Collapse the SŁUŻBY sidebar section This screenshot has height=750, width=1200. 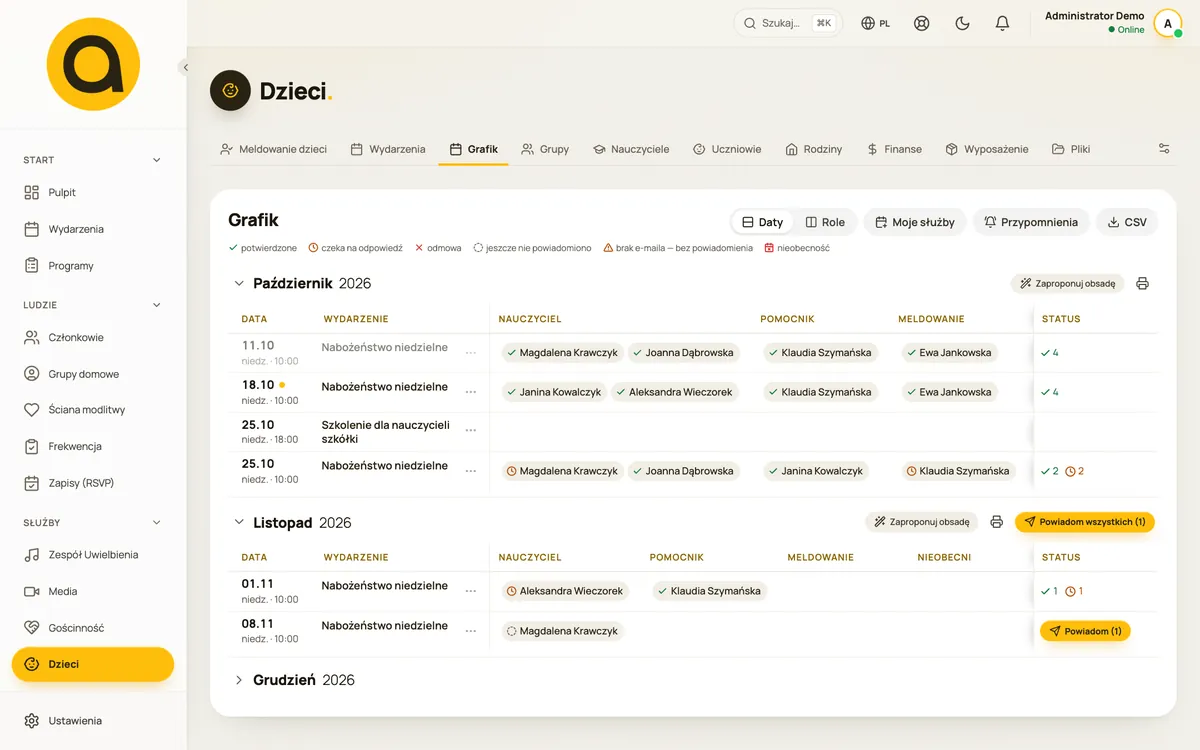coord(156,522)
